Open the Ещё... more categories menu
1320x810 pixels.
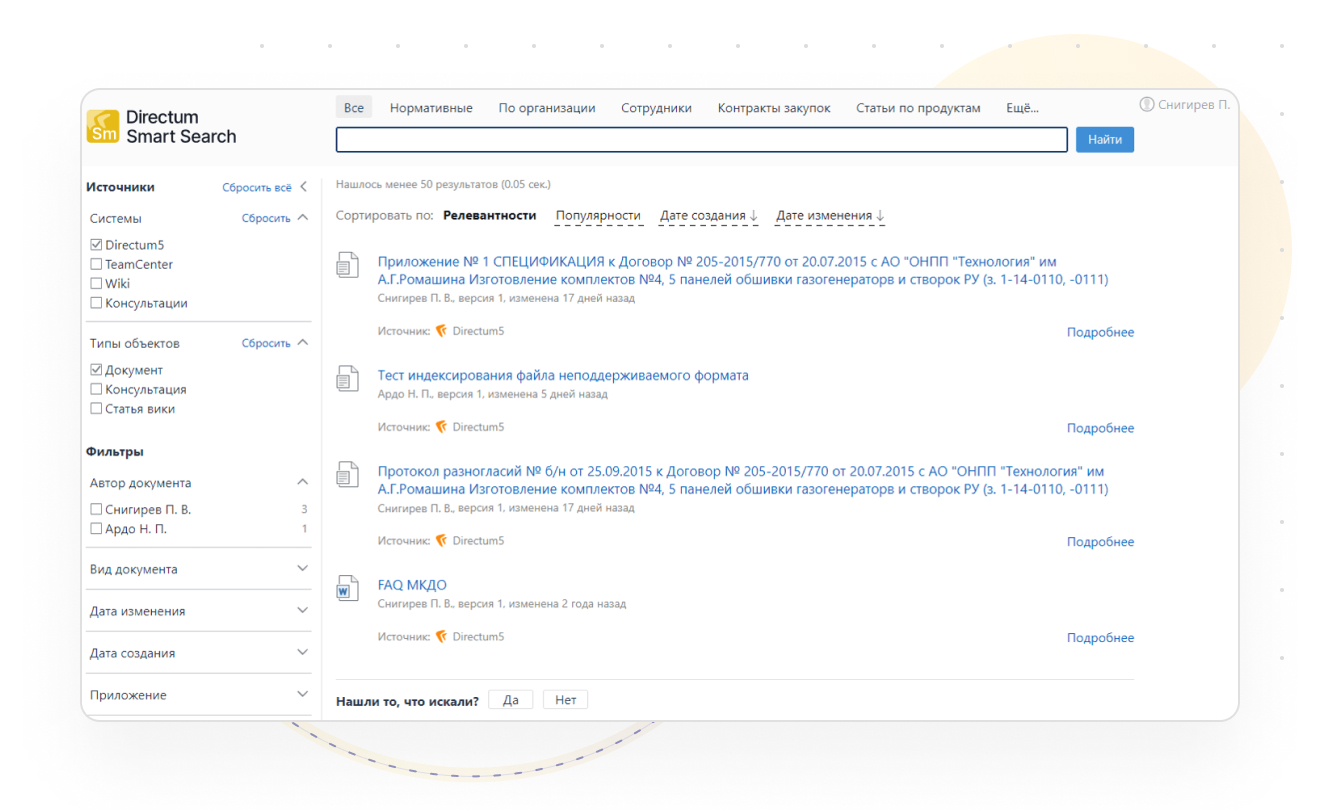click(1022, 108)
